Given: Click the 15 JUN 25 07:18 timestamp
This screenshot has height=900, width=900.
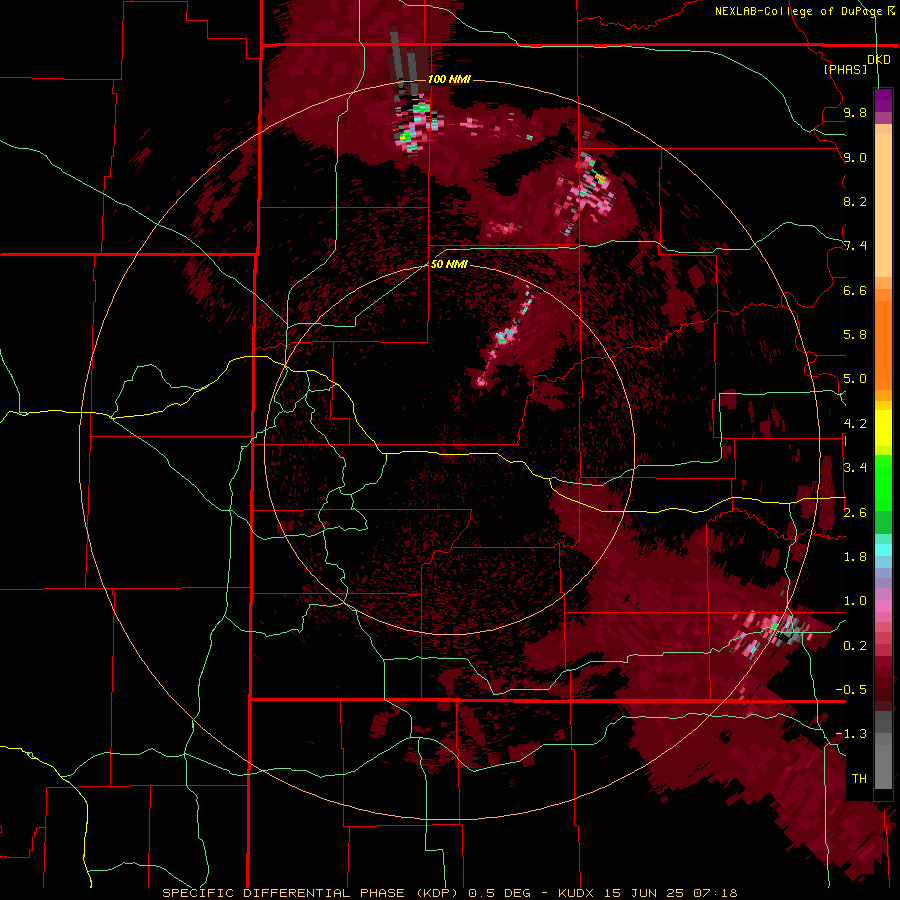Looking at the screenshot, I should [670, 893].
